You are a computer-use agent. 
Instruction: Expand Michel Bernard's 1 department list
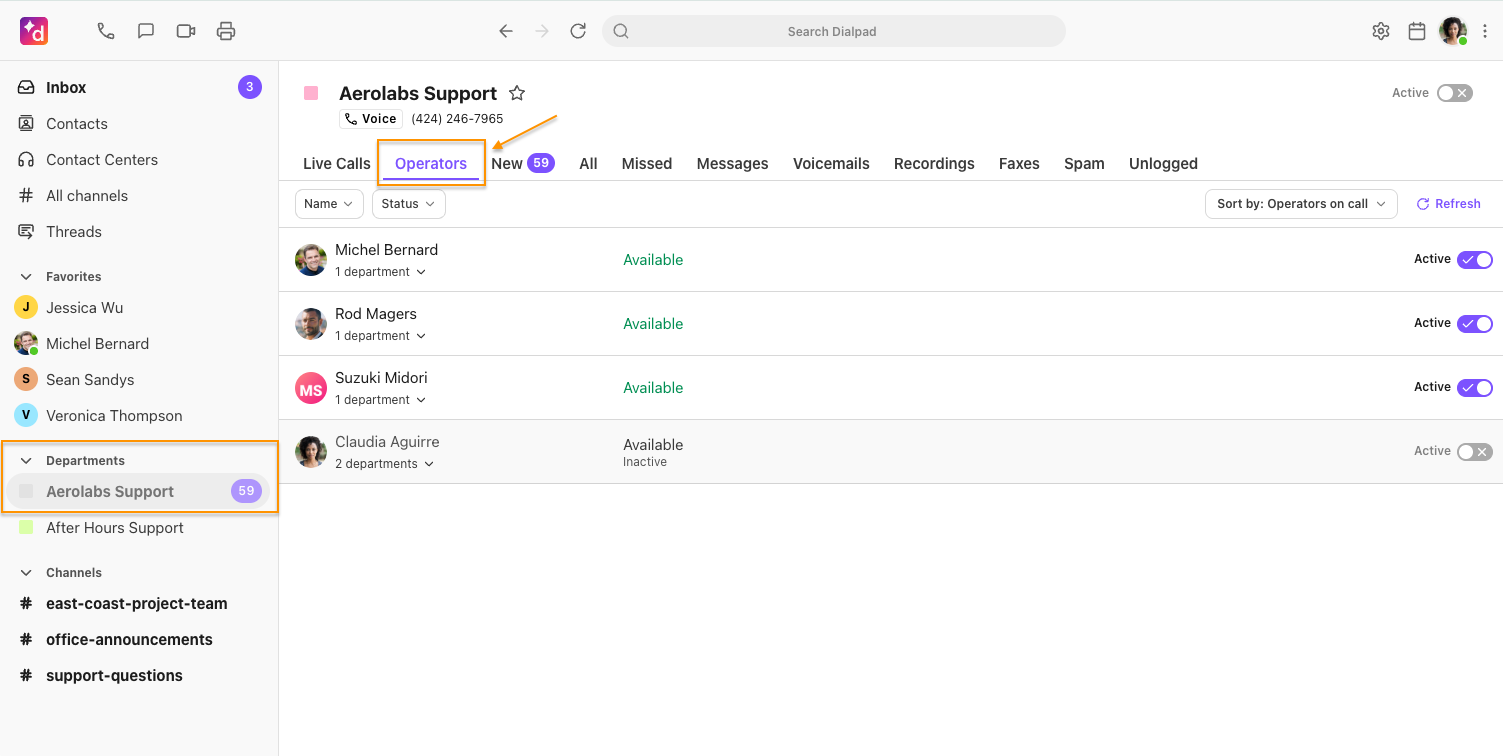(380, 272)
